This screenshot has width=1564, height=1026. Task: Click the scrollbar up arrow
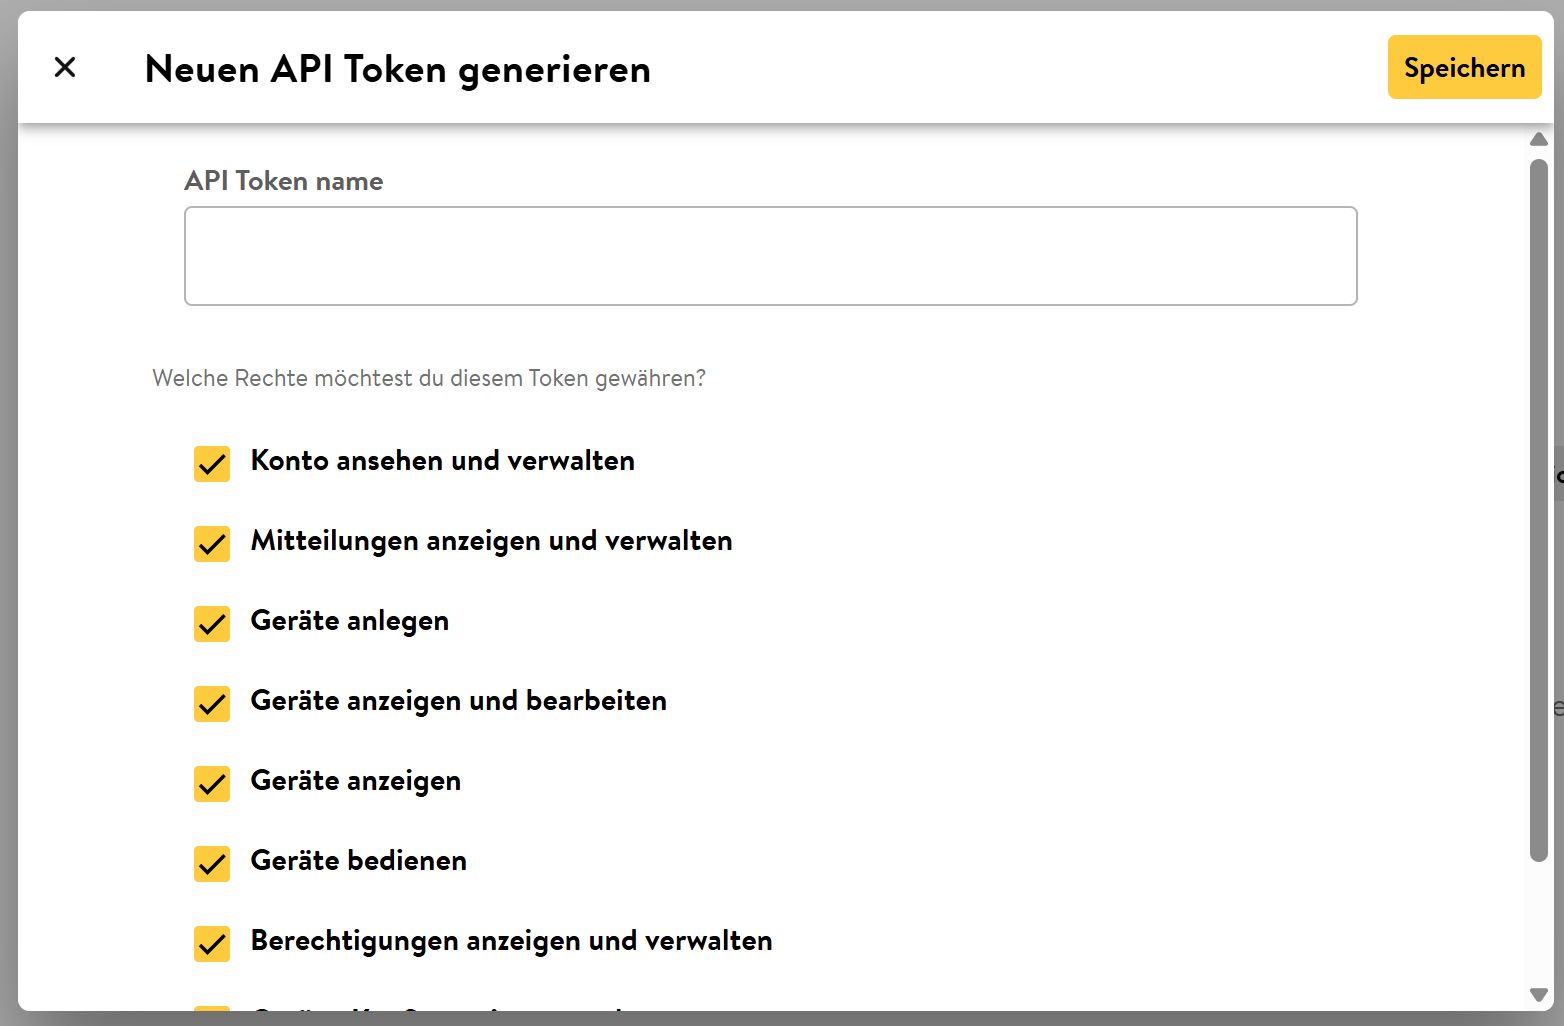coord(1539,139)
